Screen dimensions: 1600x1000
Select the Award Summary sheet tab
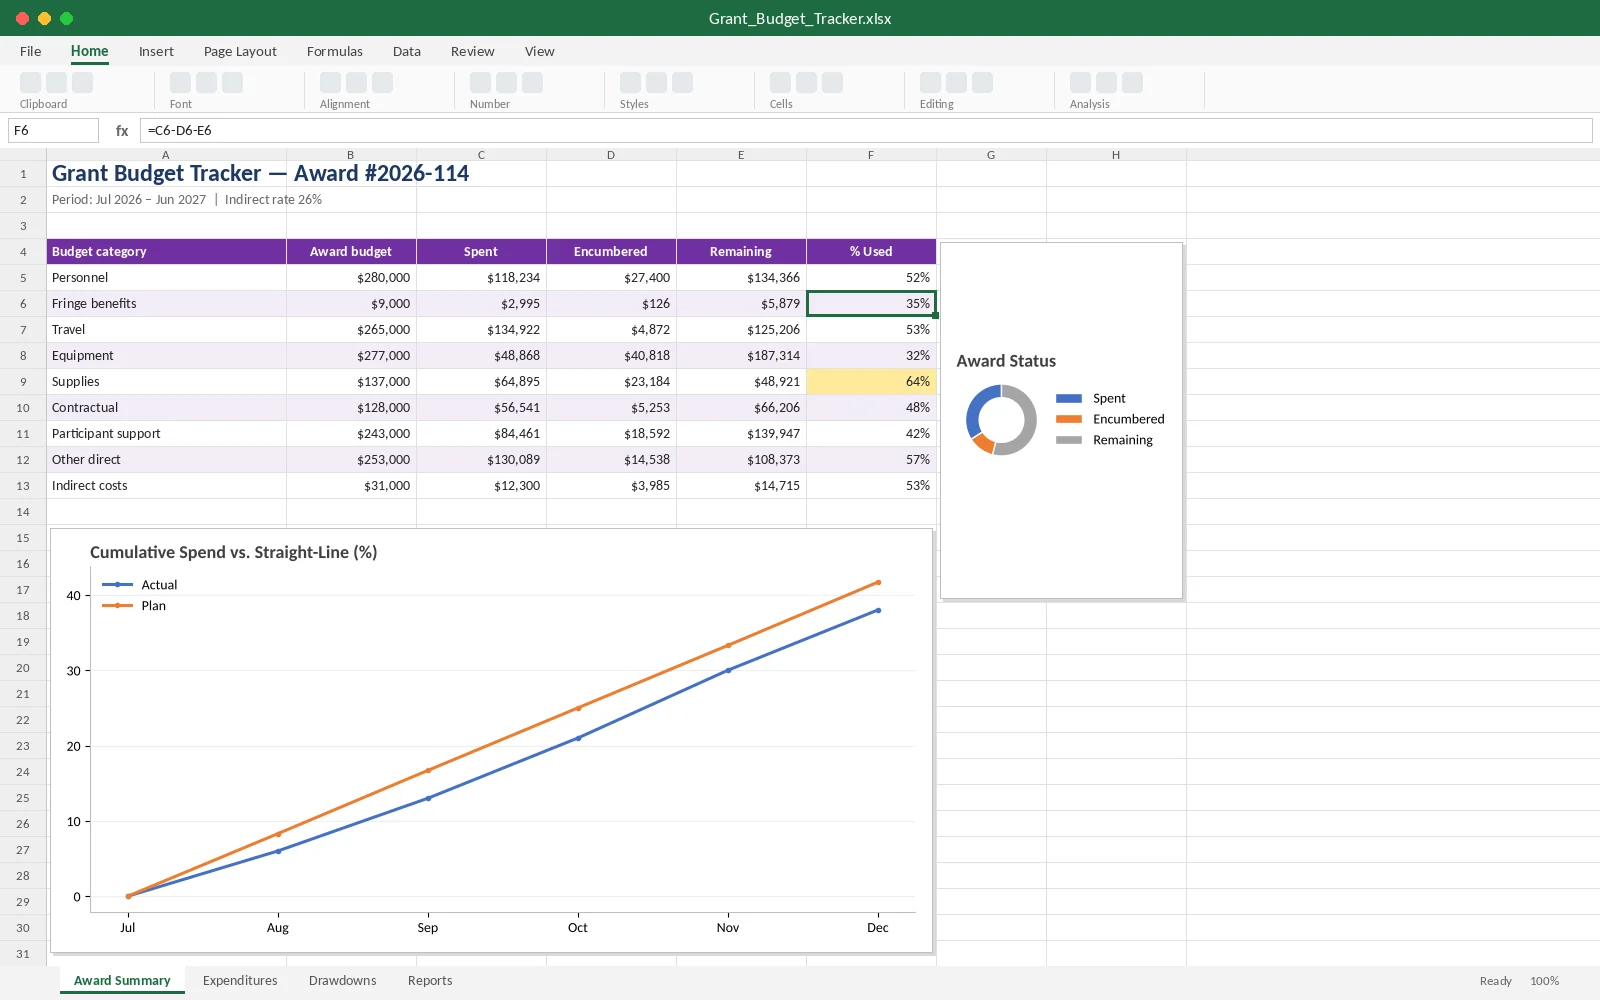point(122,980)
